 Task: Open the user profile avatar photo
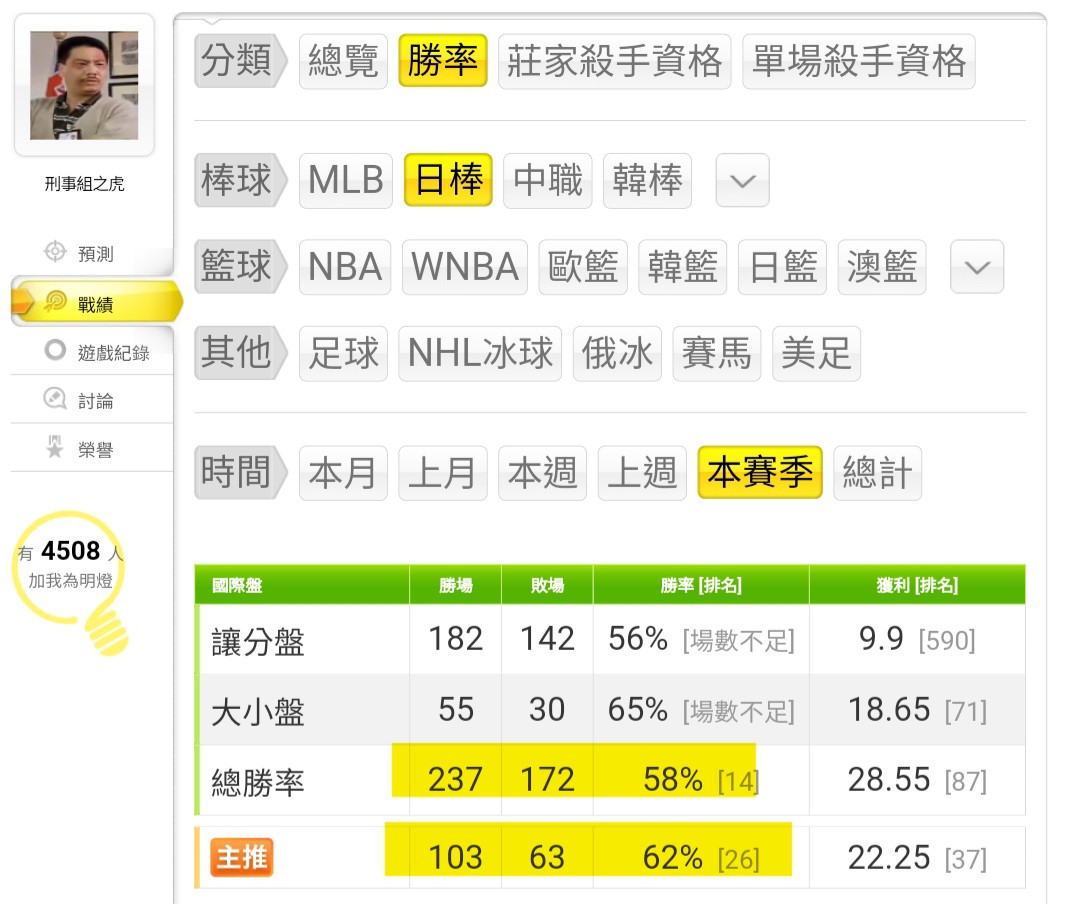pyautogui.click(x=84, y=85)
